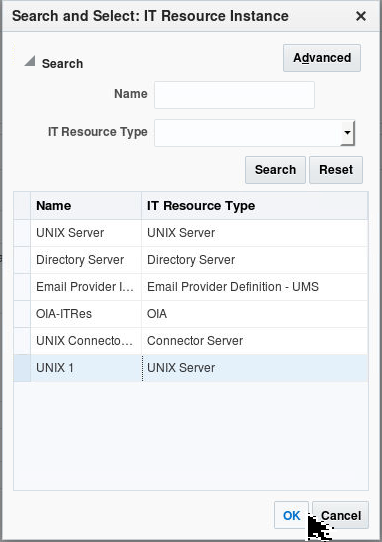Image resolution: width=382 pixels, height=542 pixels.
Task: Click the Search button
Action: tap(275, 170)
